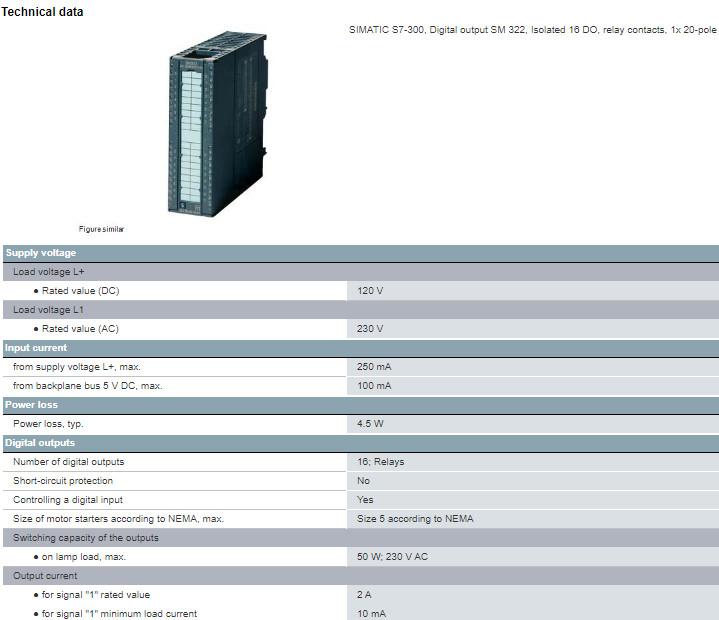
Task: Select the Load voltage L1 subheader row
Action: coord(361,310)
